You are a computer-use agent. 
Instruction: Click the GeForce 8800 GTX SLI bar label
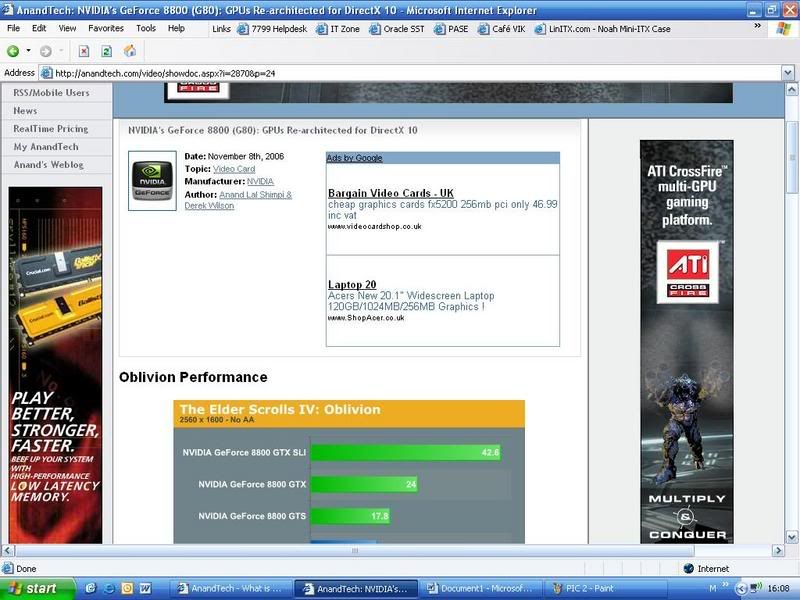(x=244, y=453)
